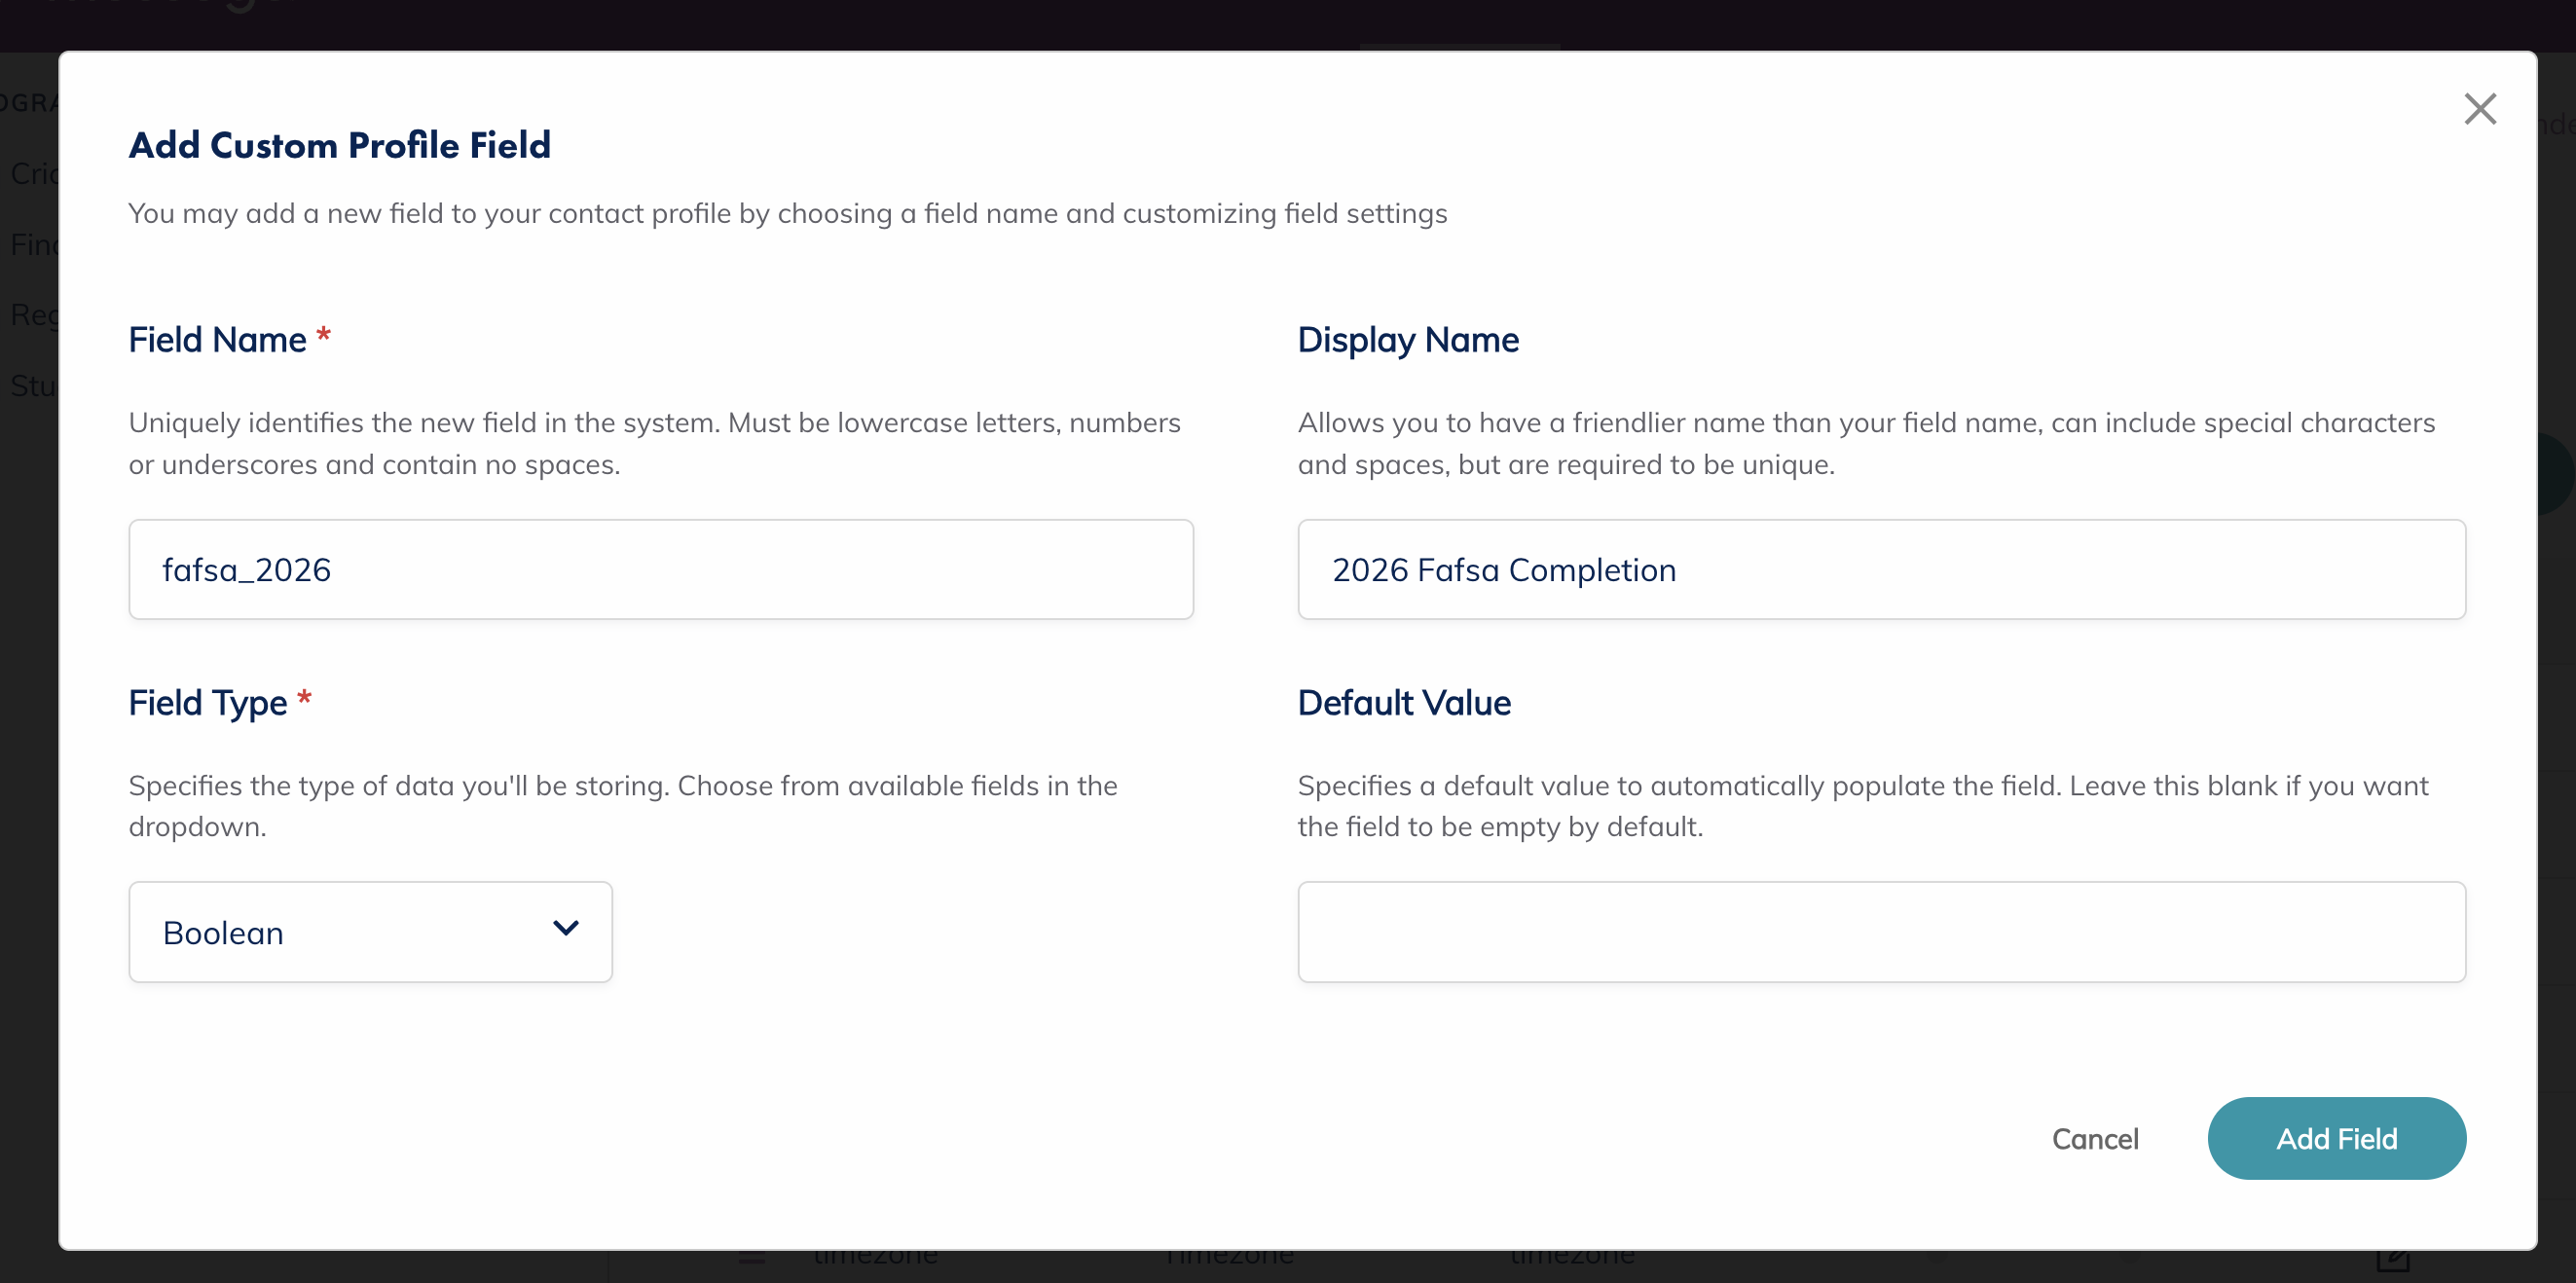Click the red asterisk beside Field Type
This screenshot has width=2576, height=1283.
tap(304, 700)
